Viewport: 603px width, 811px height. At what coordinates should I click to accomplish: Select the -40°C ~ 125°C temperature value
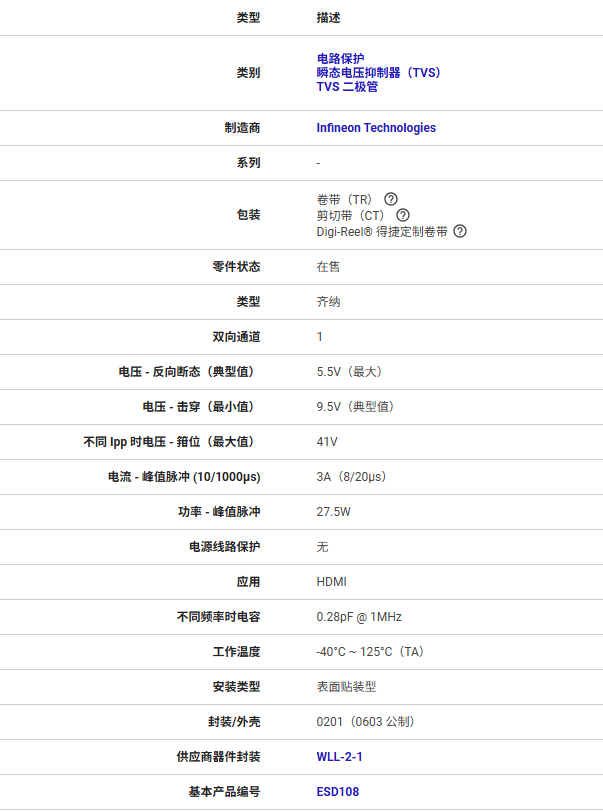(x=370, y=652)
